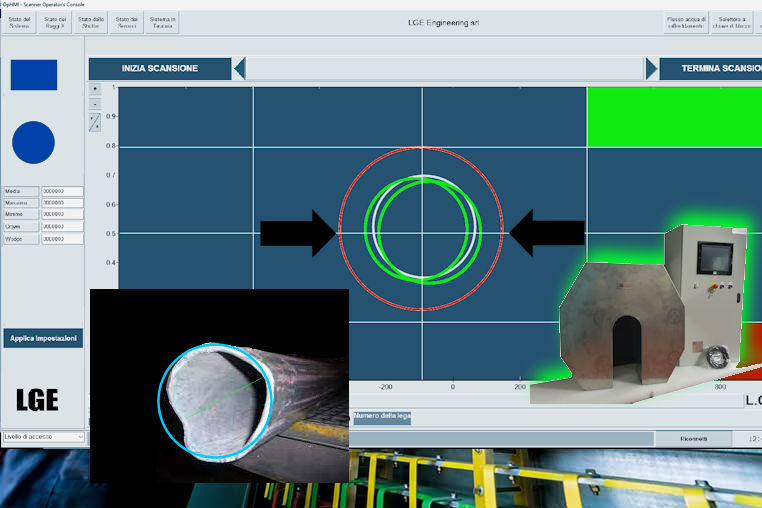Select the blue circle shape
762x508 pixels.
point(34,142)
